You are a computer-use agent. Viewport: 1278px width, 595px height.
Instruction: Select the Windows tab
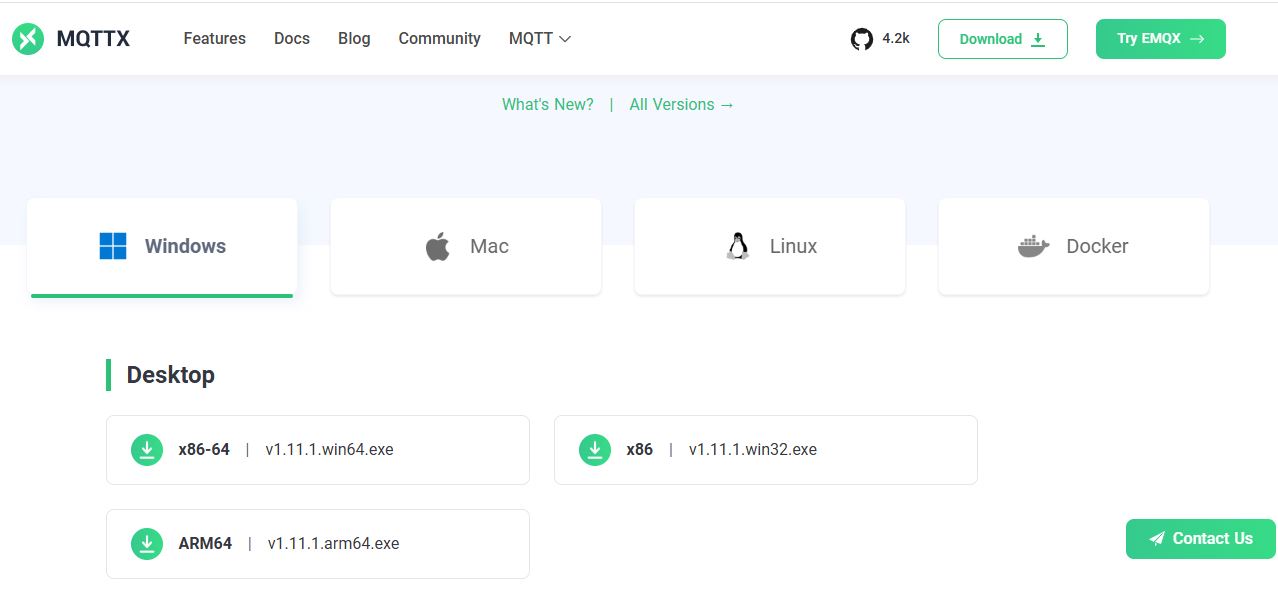pos(162,247)
